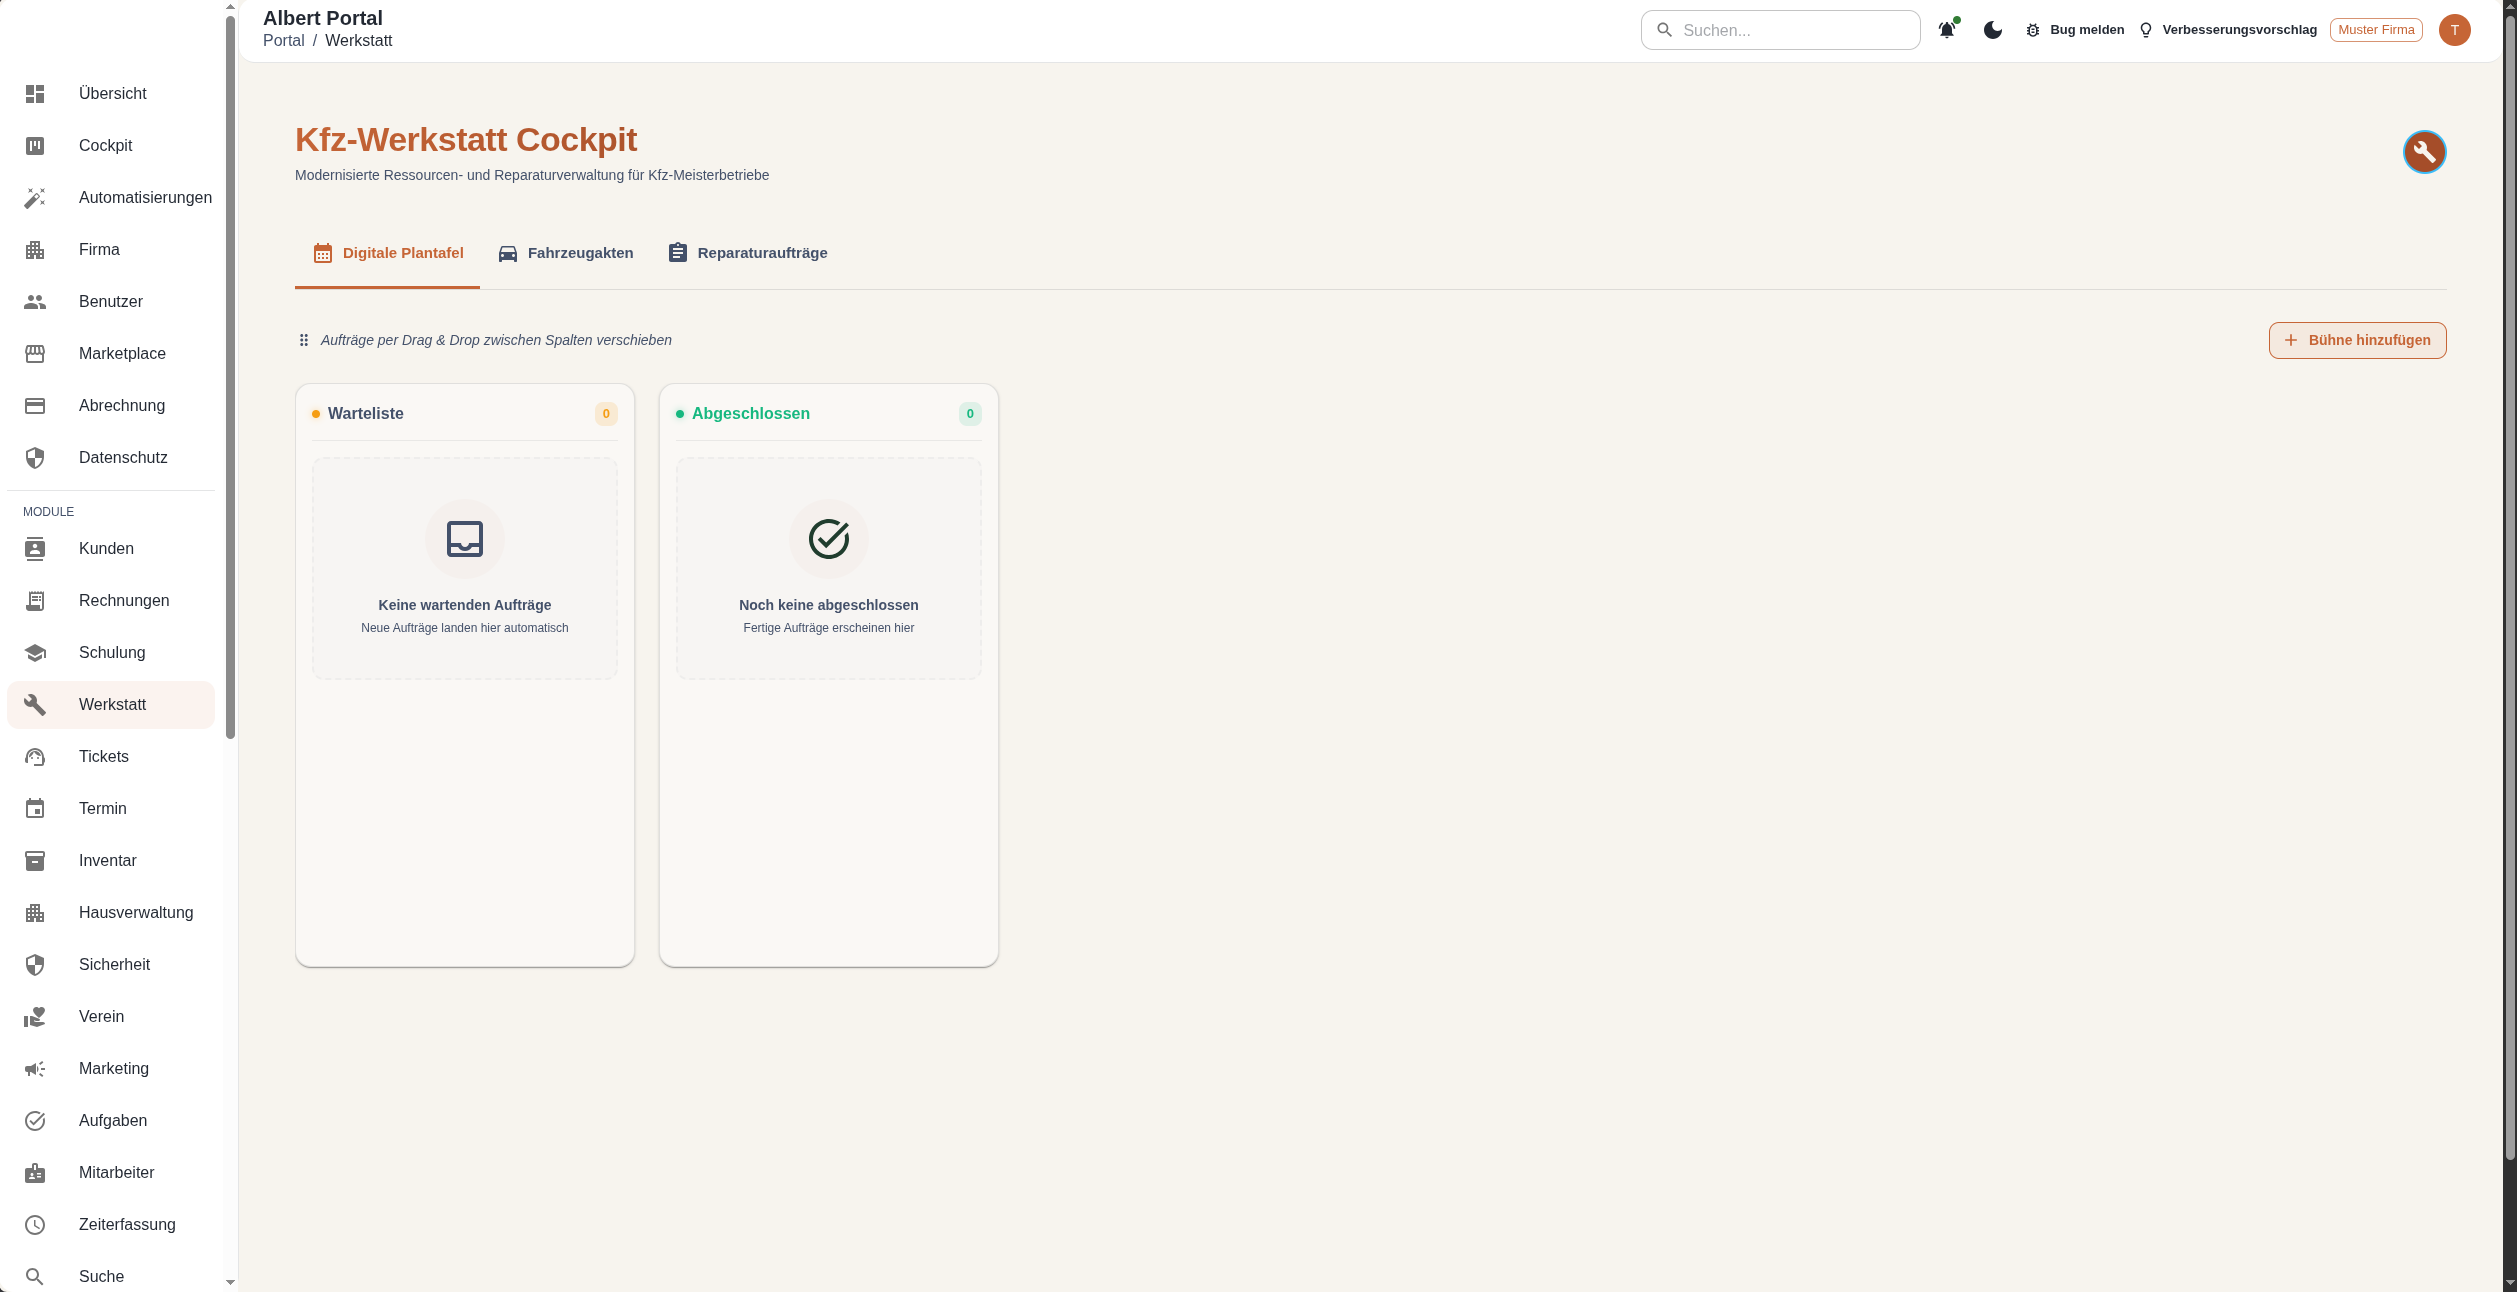The height and width of the screenshot is (1292, 2517).
Task: Click the round wrench button top right
Action: (2425, 152)
